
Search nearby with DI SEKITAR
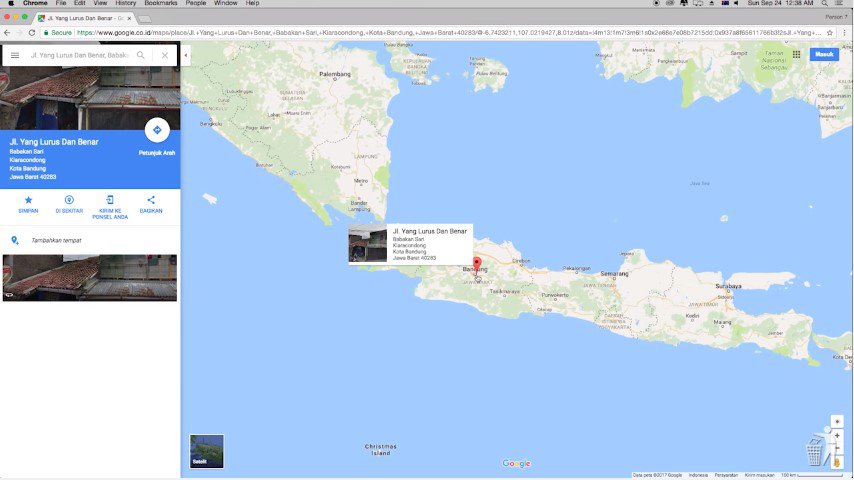69,204
